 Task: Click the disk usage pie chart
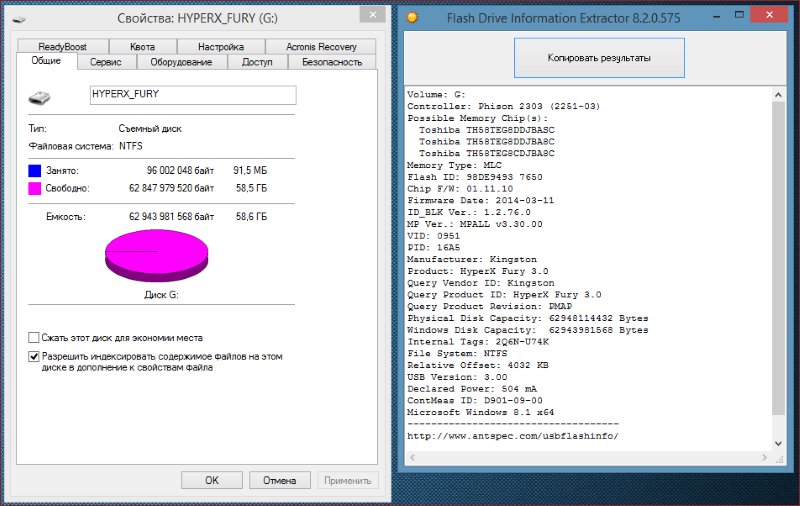click(x=157, y=256)
